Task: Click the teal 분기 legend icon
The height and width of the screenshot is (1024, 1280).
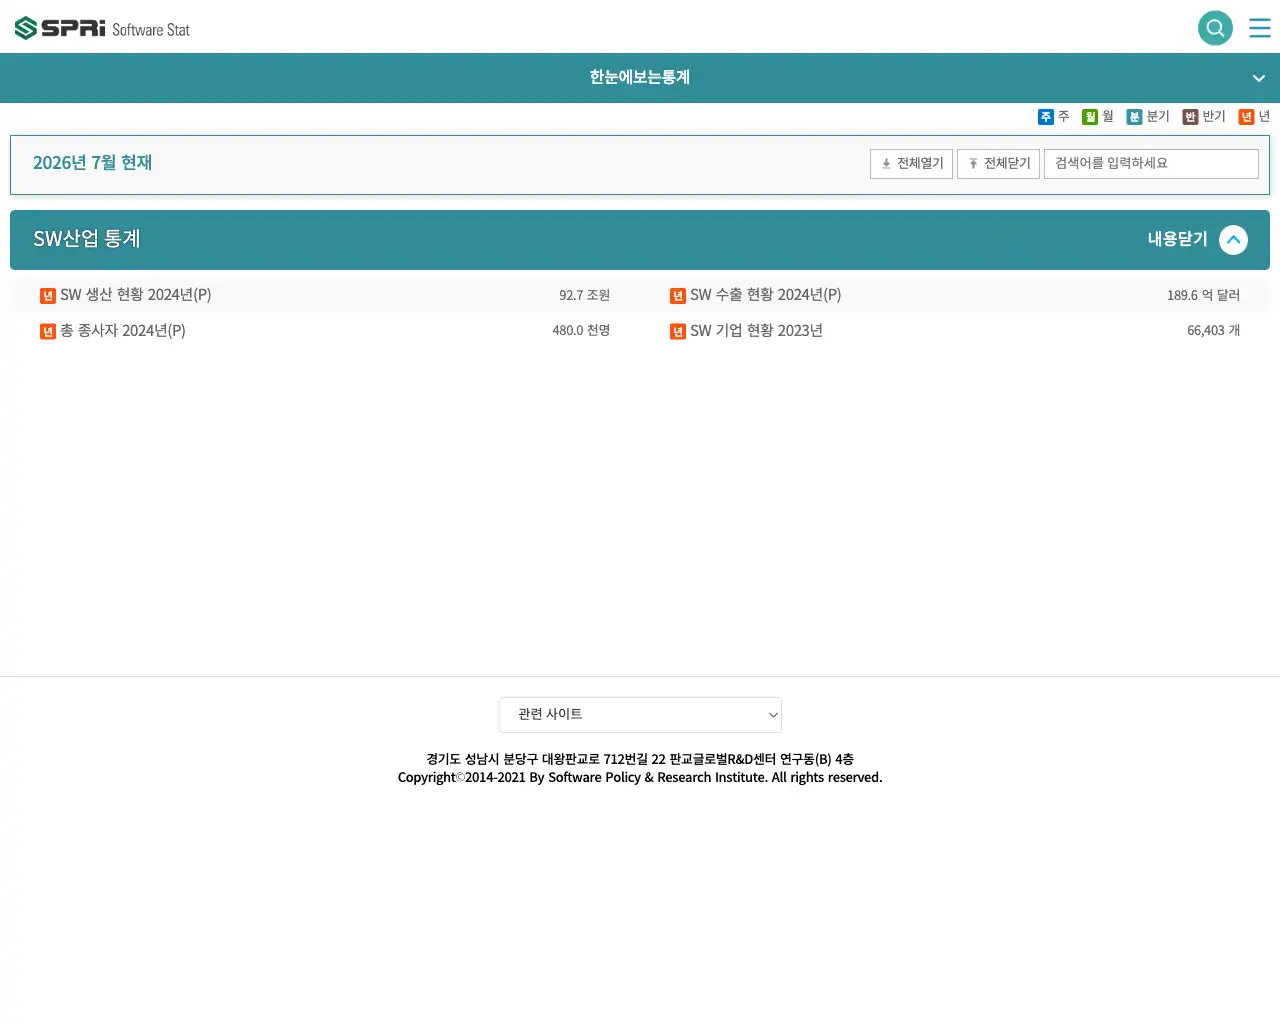Action: pos(1134,117)
